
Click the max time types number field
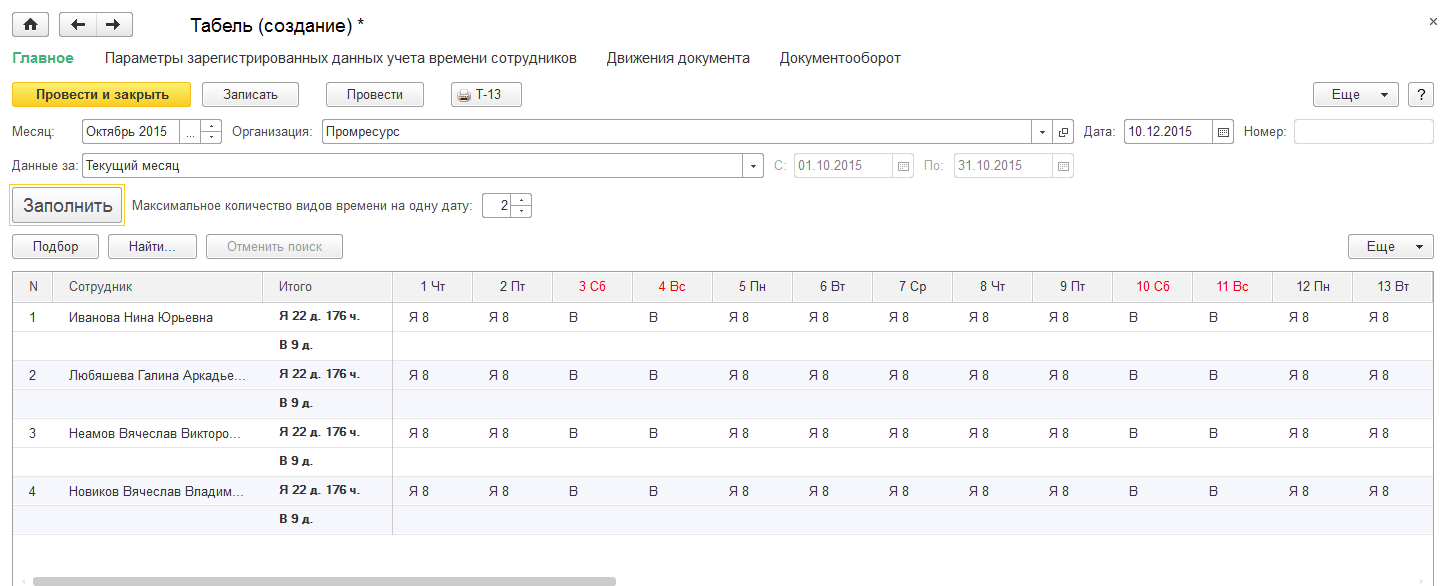[497, 206]
